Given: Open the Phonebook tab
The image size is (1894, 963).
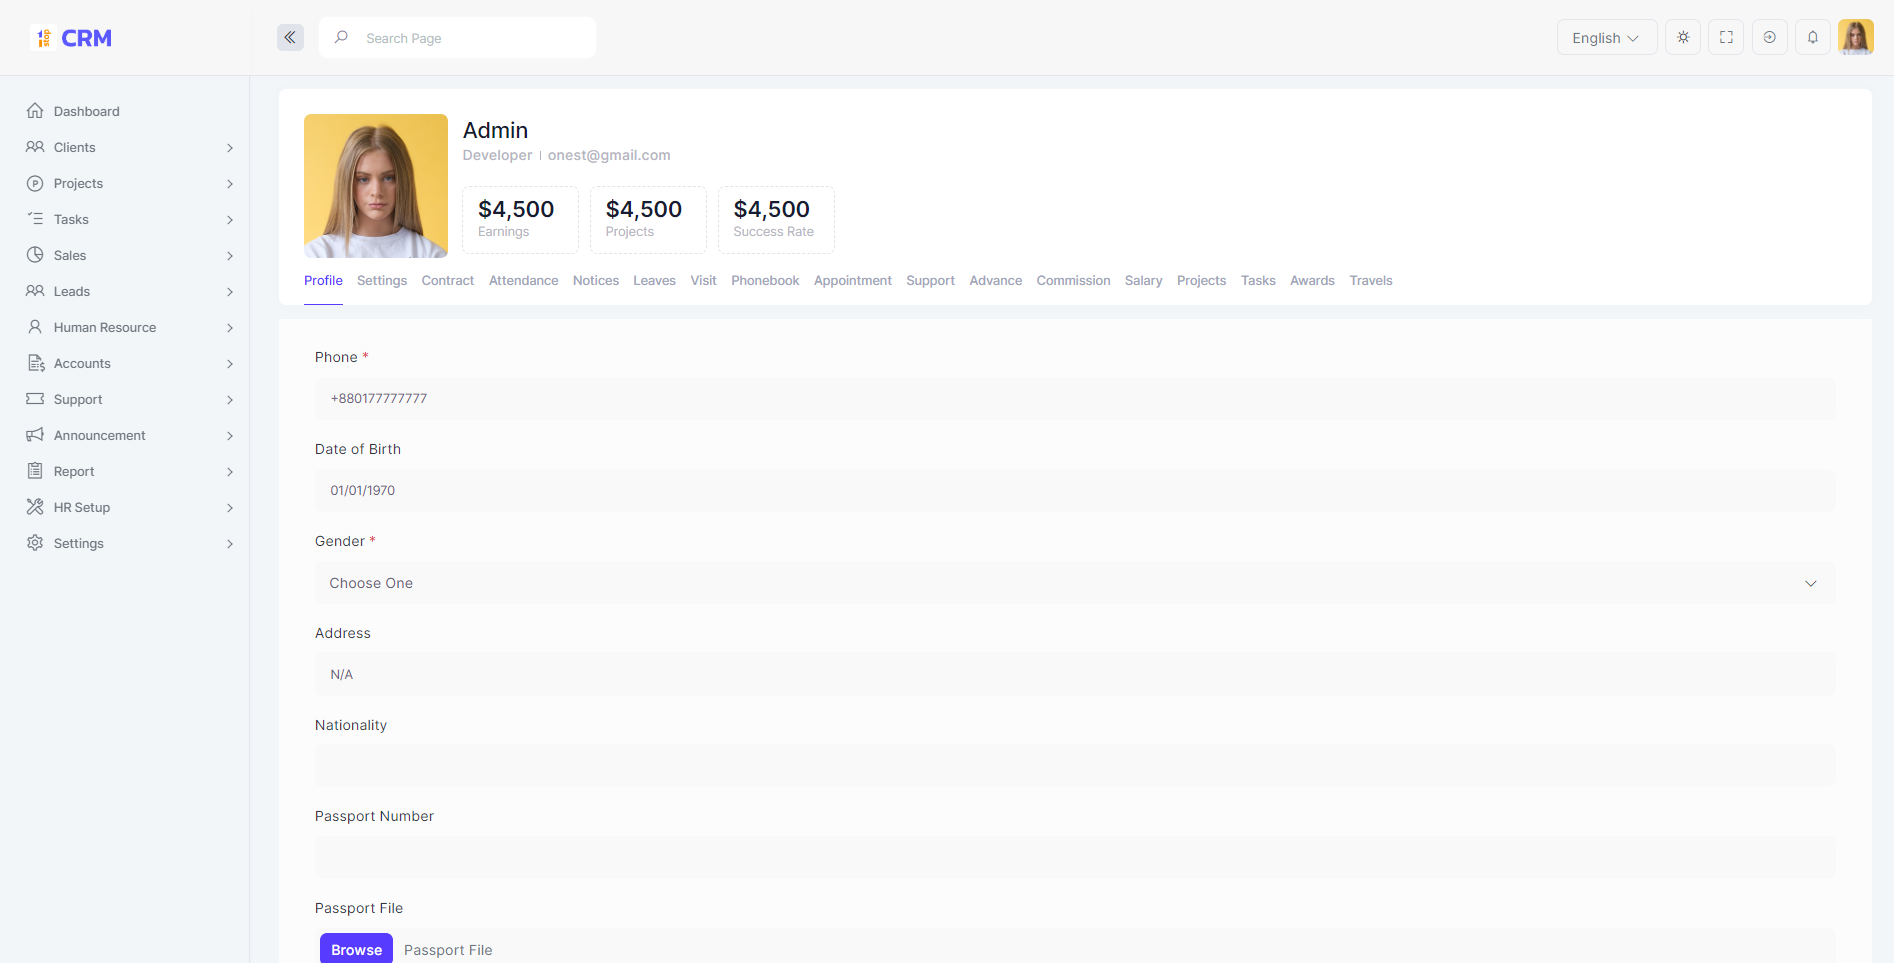Looking at the screenshot, I should click(x=765, y=281).
